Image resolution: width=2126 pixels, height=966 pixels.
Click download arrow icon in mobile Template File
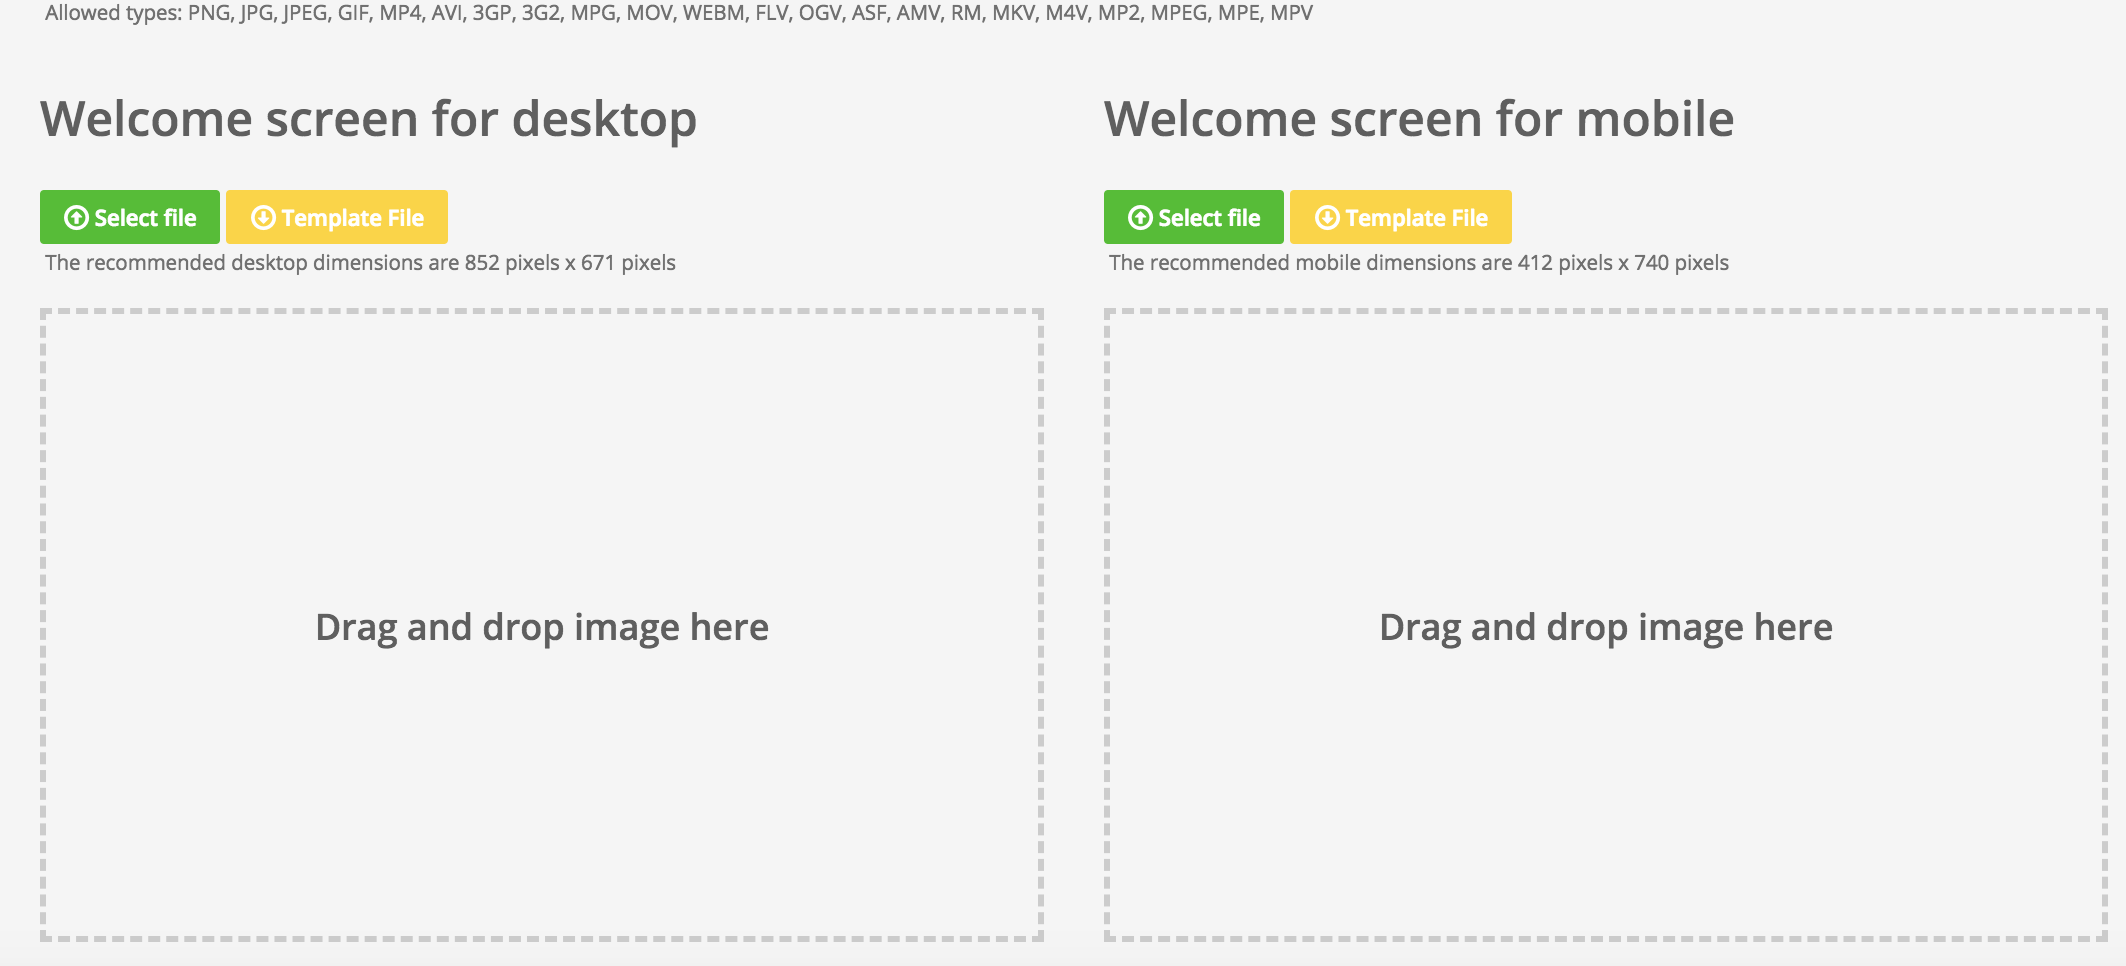pyautogui.click(x=1327, y=218)
